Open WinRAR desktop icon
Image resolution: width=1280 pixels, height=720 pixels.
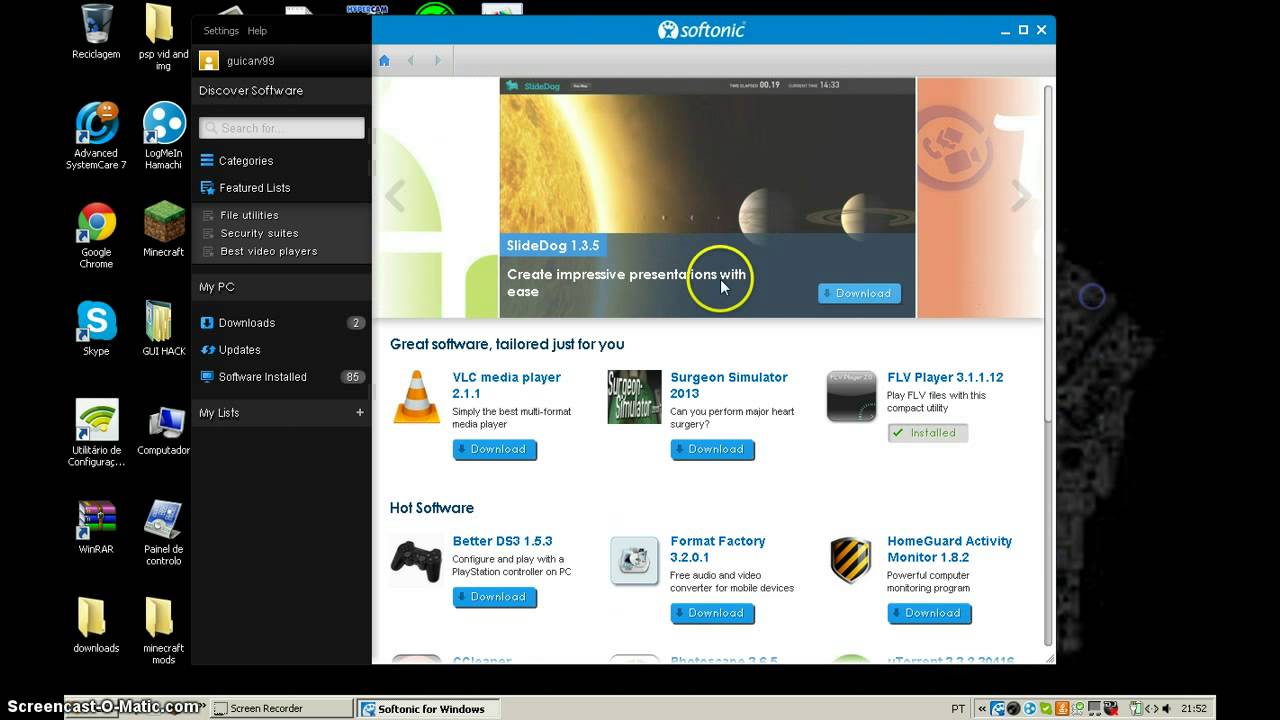pos(96,527)
